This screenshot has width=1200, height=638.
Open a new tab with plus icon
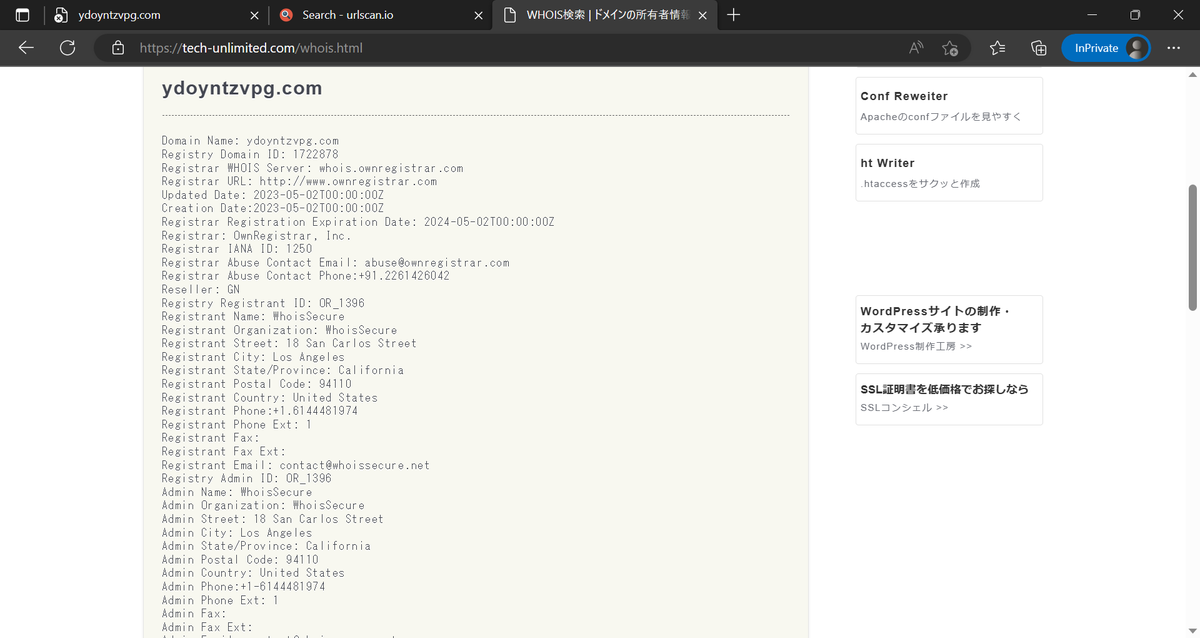734,15
